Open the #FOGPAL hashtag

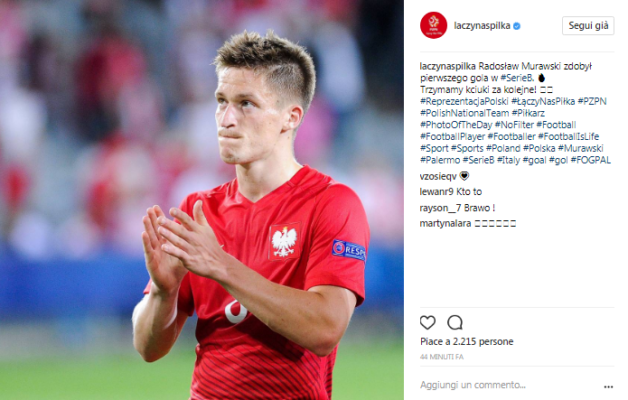(591, 160)
